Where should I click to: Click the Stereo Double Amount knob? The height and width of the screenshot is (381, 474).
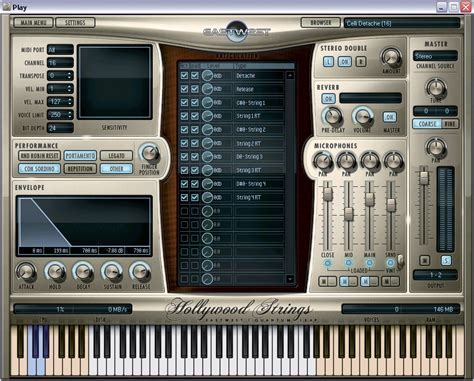pos(391,57)
